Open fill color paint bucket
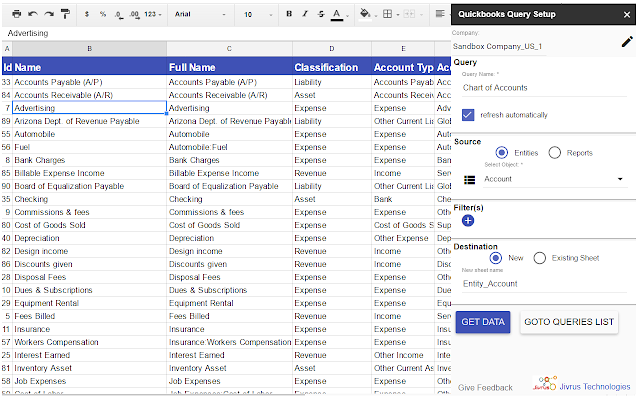Image resolution: width=640 pixels, height=400 pixels. coord(365,14)
